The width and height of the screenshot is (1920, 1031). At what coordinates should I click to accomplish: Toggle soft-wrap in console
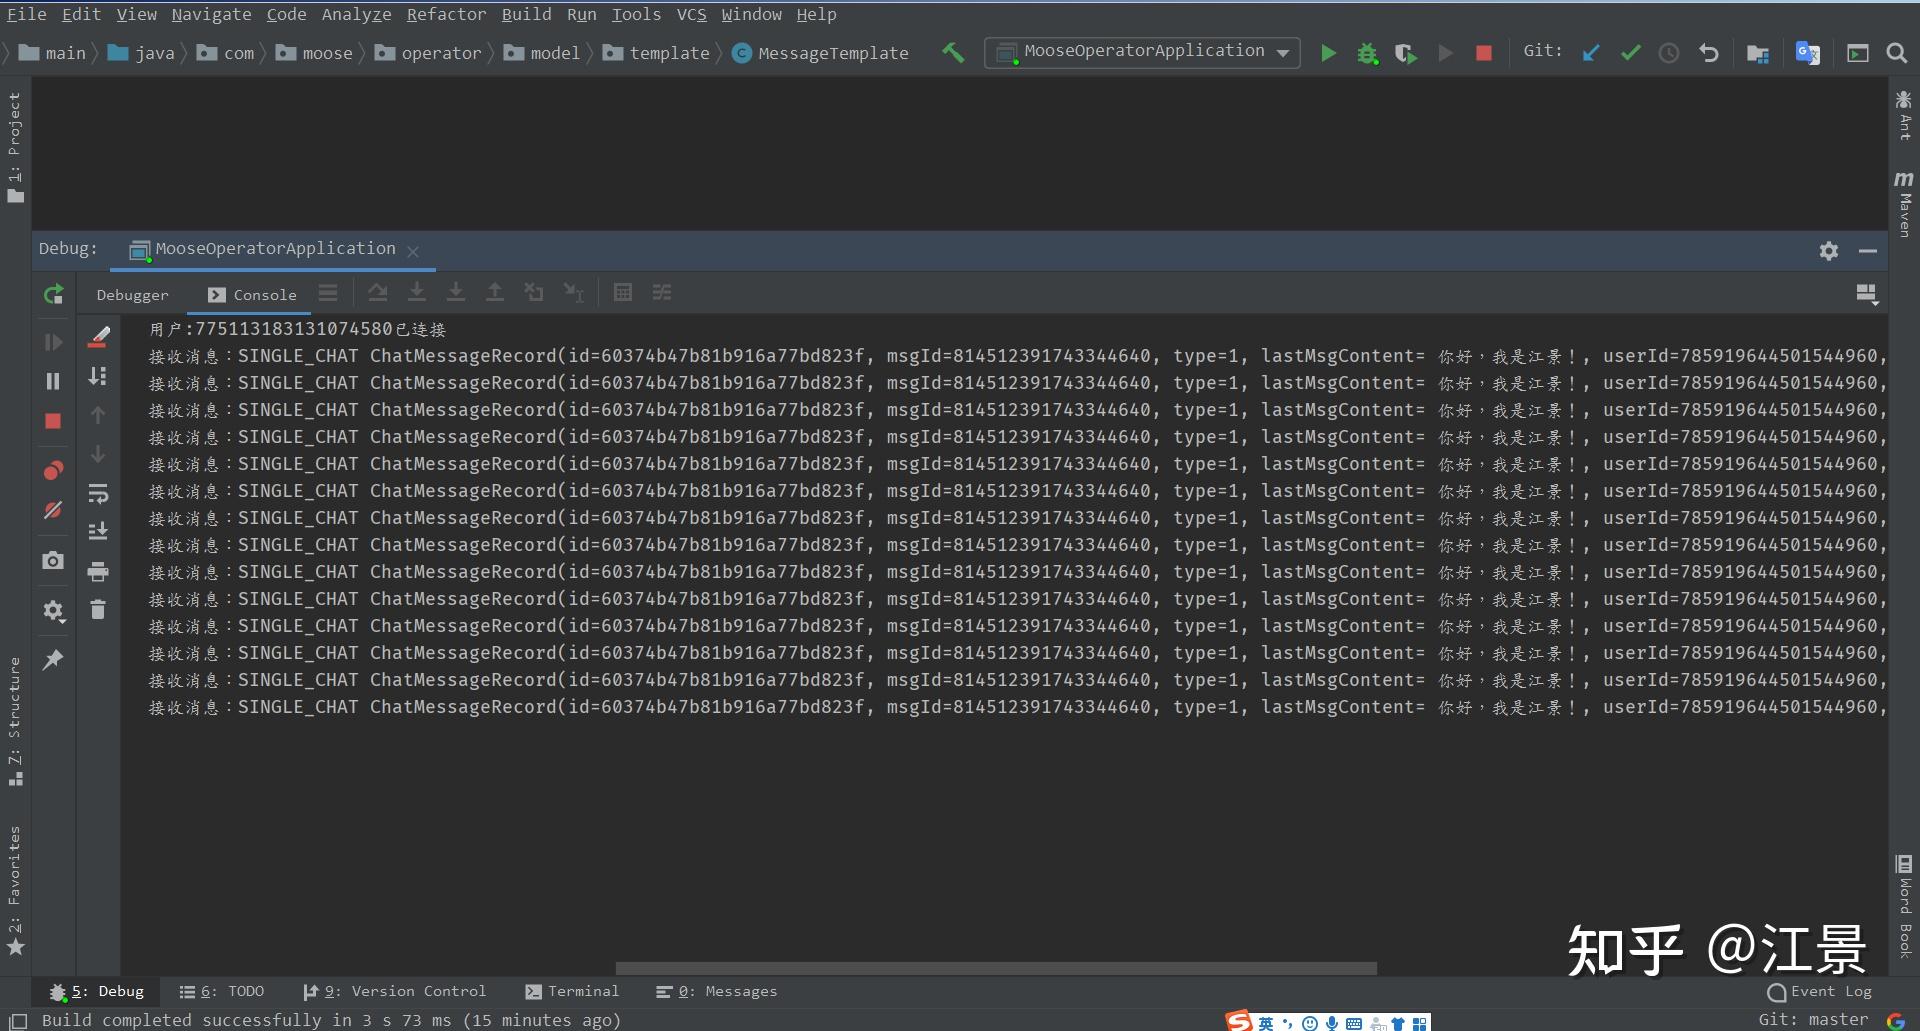click(98, 493)
